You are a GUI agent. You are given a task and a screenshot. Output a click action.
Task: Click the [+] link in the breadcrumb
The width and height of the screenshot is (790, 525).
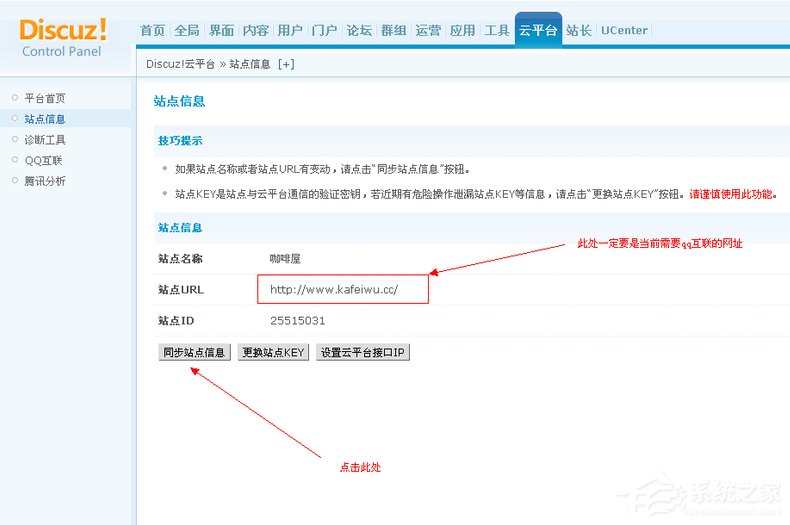point(286,64)
